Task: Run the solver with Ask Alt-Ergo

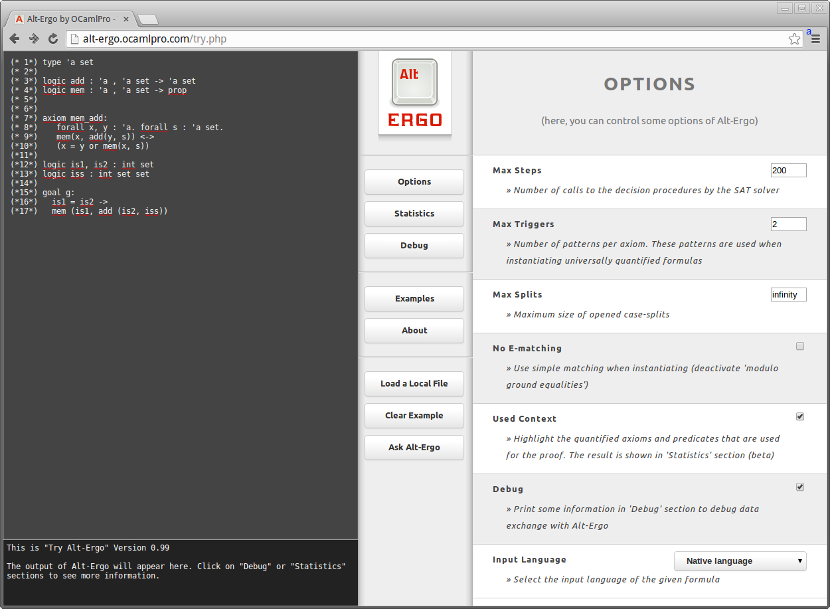Action: 413,447
